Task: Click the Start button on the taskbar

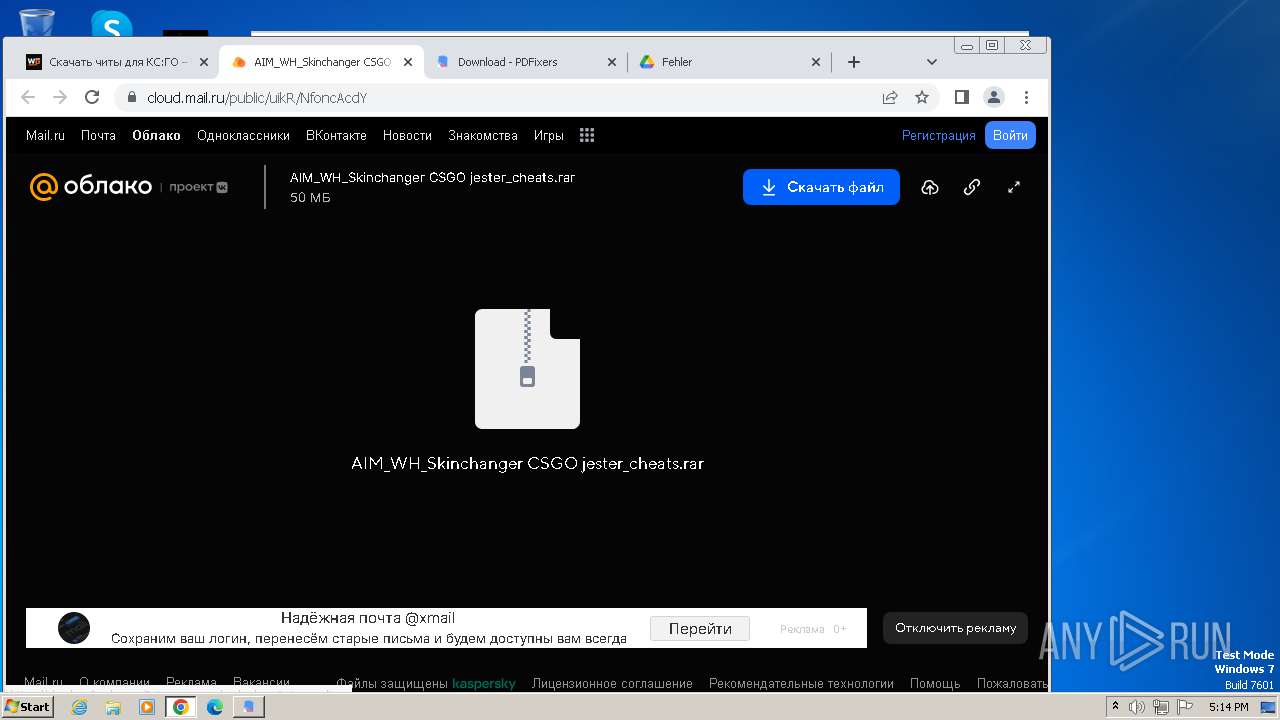Action: (27, 706)
